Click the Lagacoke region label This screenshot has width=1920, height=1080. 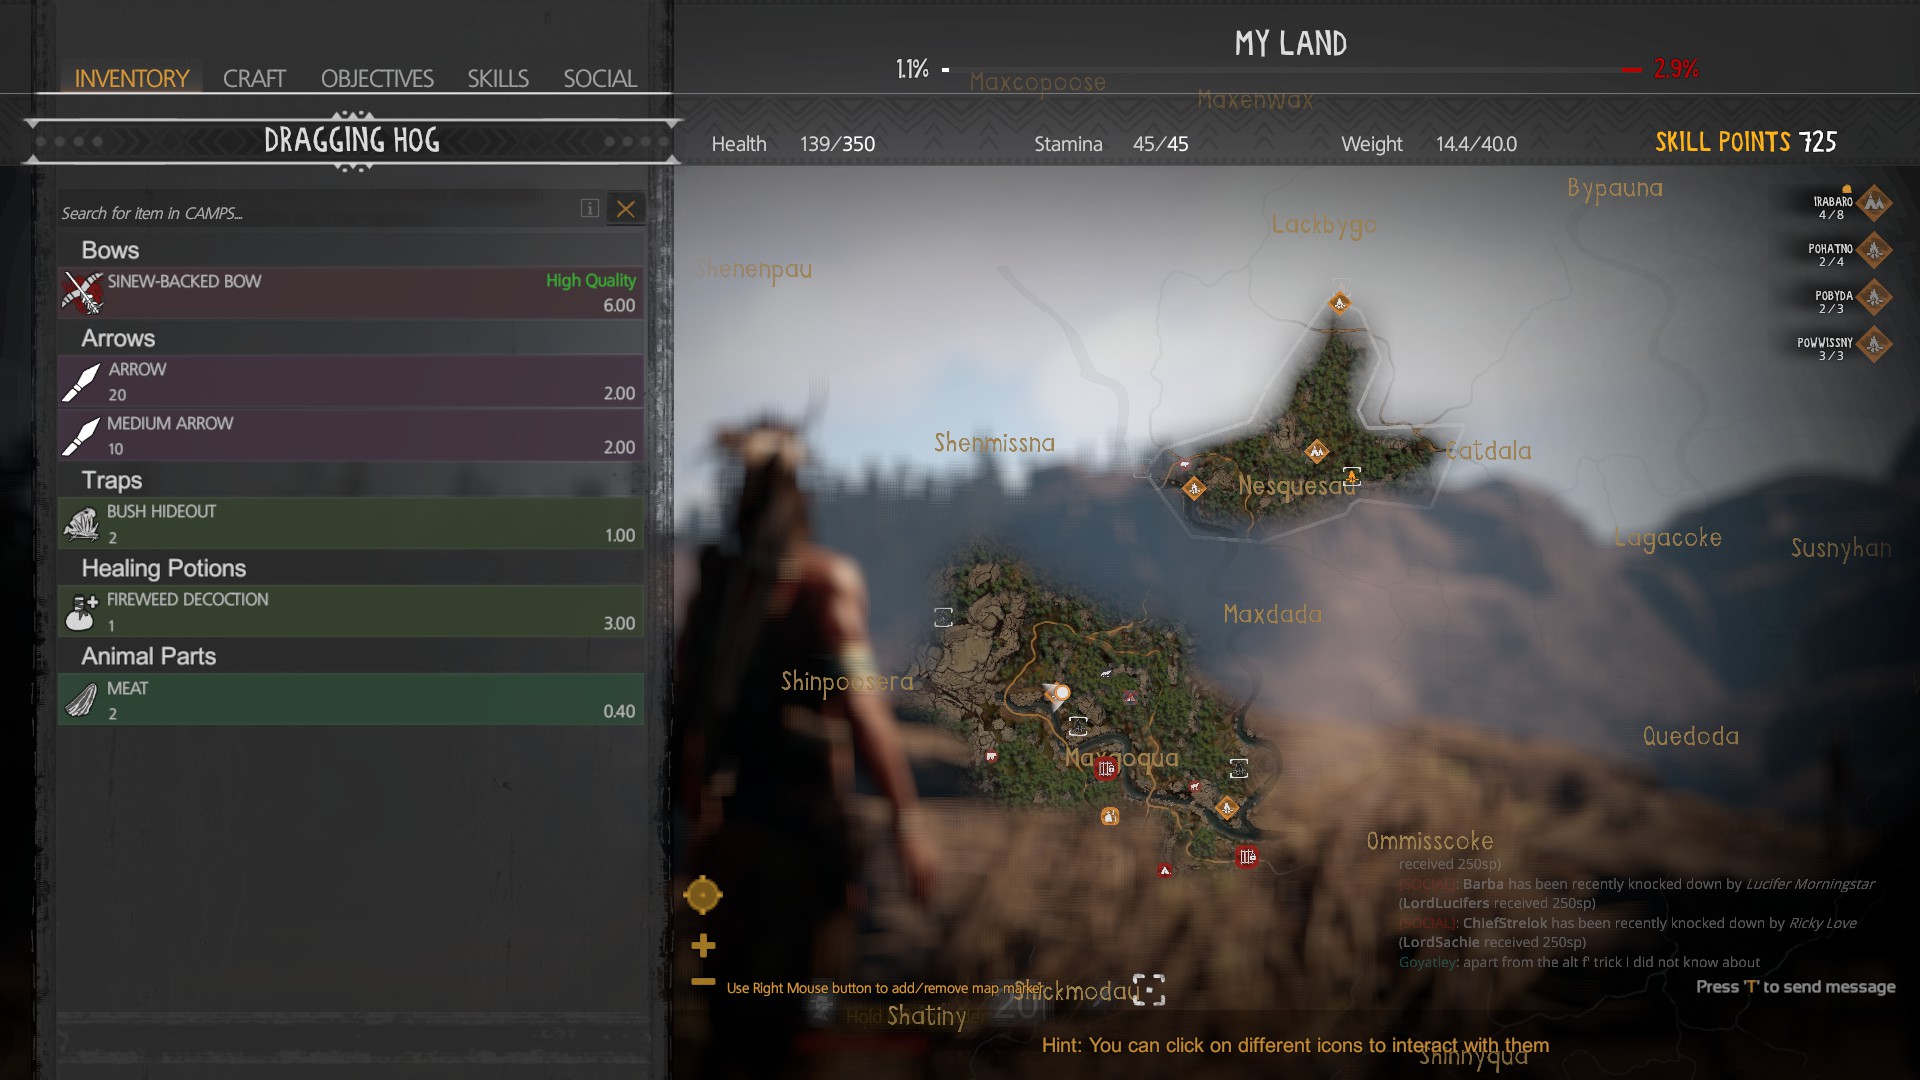pos(1668,538)
